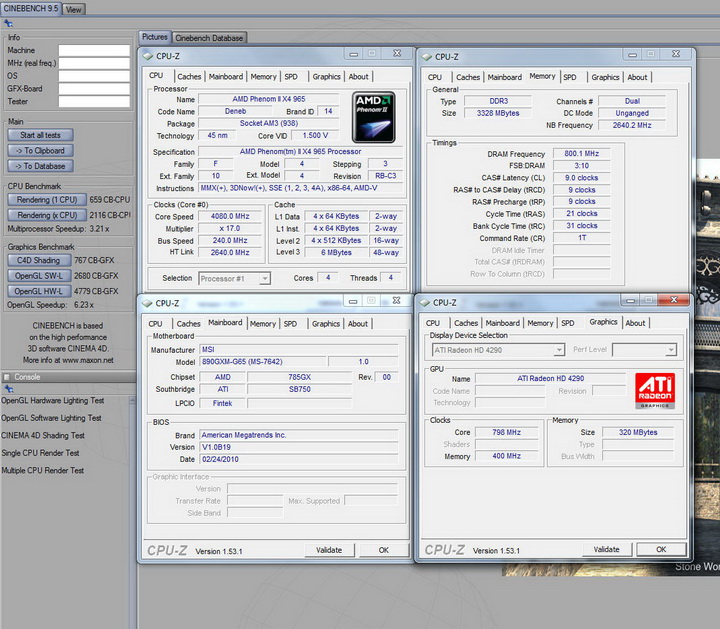The width and height of the screenshot is (720, 629).
Task: Select the SPD tab in the Memory window
Action: (569, 77)
